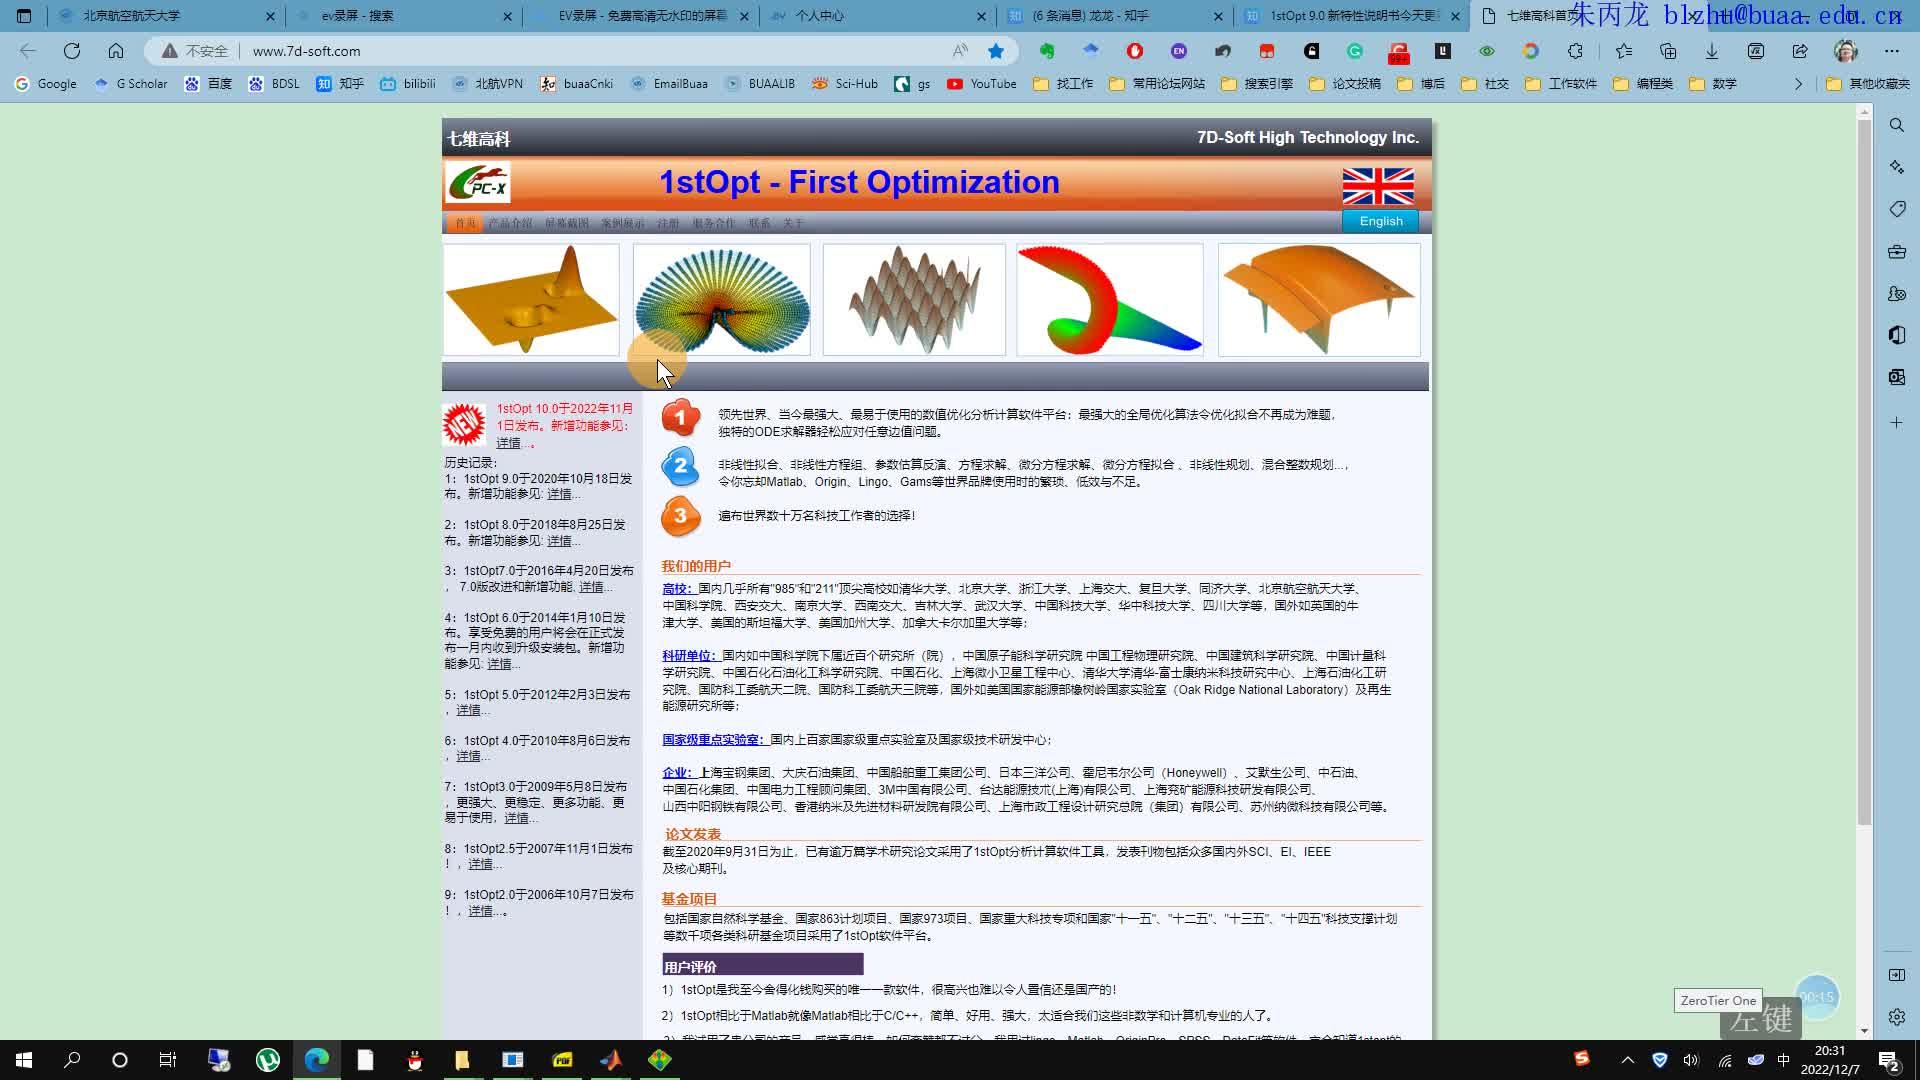Screen dimensions: 1920x1080
Task: Open the 编程类 bookmarks folder
Action: pyautogui.click(x=1643, y=84)
